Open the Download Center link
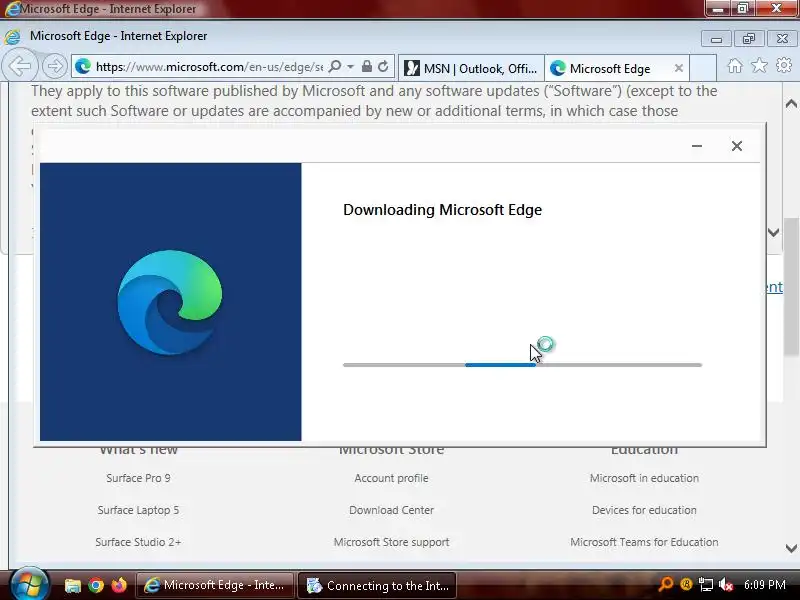 [x=391, y=510]
